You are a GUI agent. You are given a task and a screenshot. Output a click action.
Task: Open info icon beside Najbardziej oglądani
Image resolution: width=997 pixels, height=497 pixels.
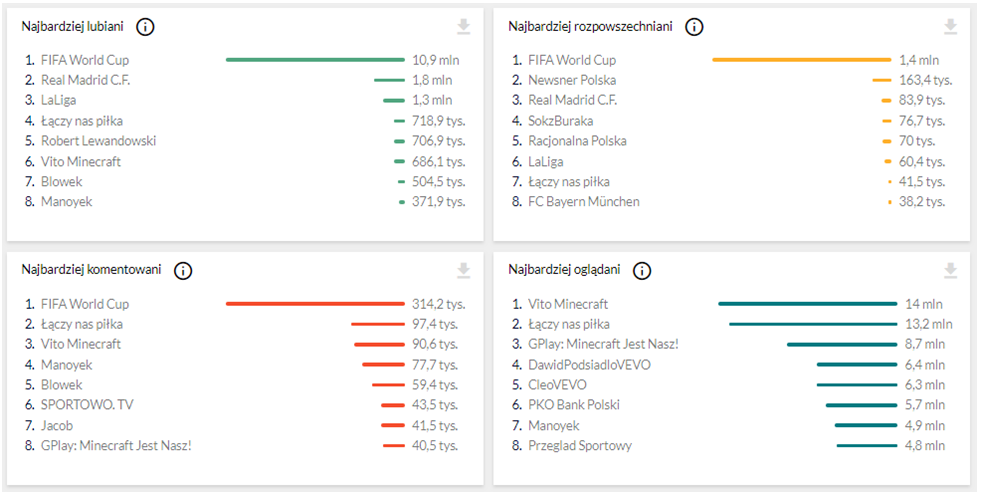point(642,271)
